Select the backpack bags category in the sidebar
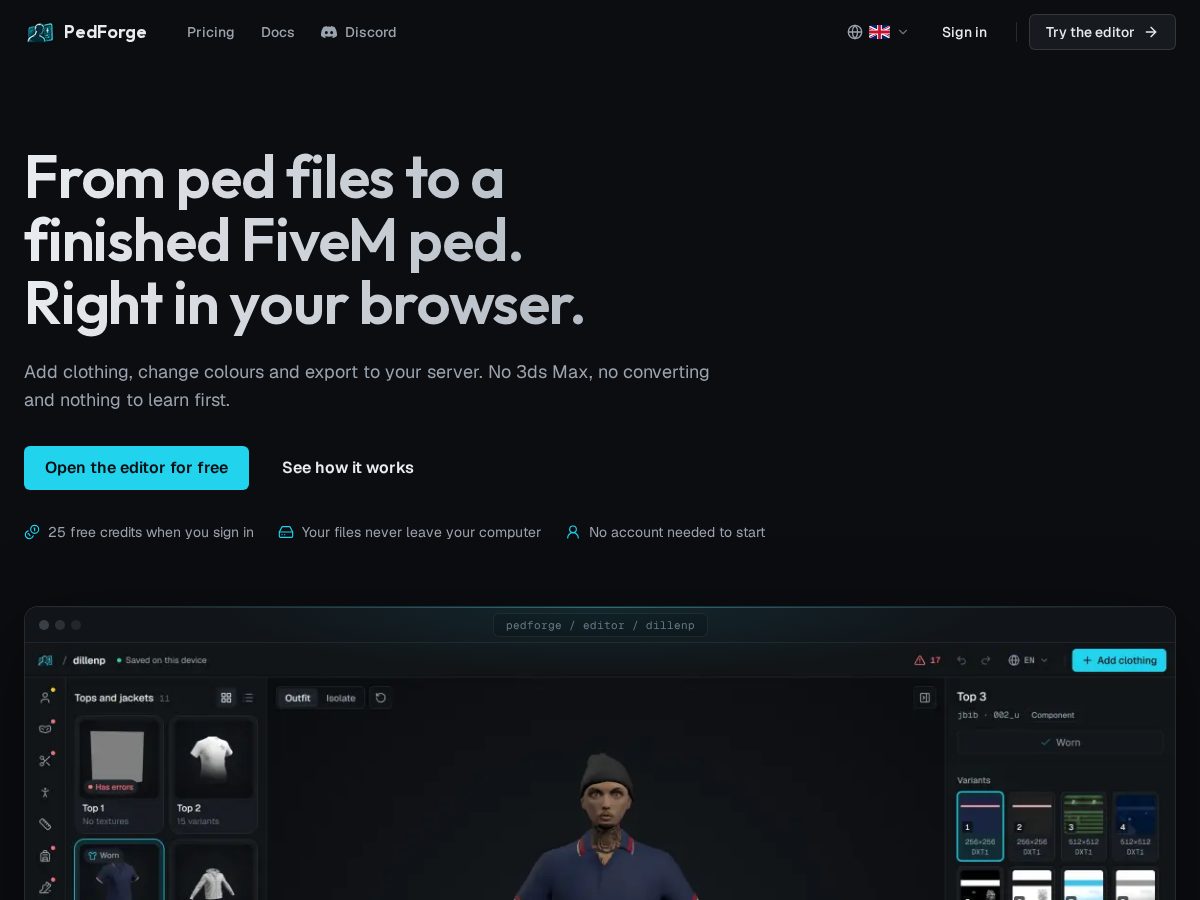 tap(45, 855)
